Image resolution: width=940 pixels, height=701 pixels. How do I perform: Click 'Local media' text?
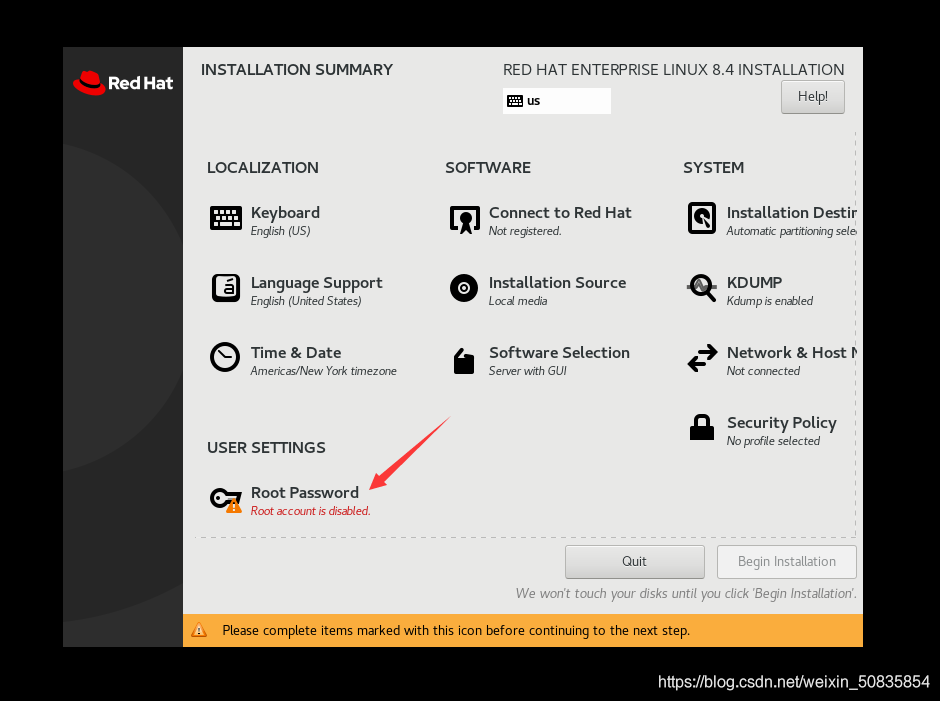click(518, 301)
